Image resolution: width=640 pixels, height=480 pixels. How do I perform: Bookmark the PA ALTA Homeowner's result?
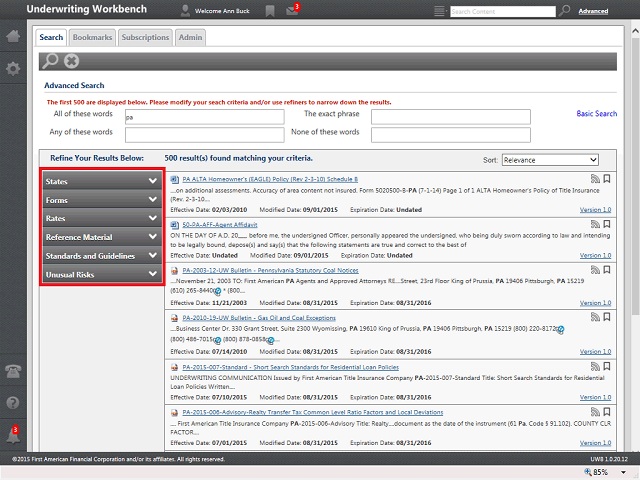click(x=607, y=179)
